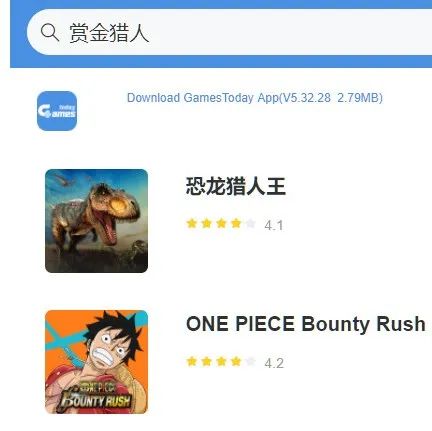
Task: Click the gray empty star of Bounty Rush
Action: pyautogui.click(x=251, y=361)
